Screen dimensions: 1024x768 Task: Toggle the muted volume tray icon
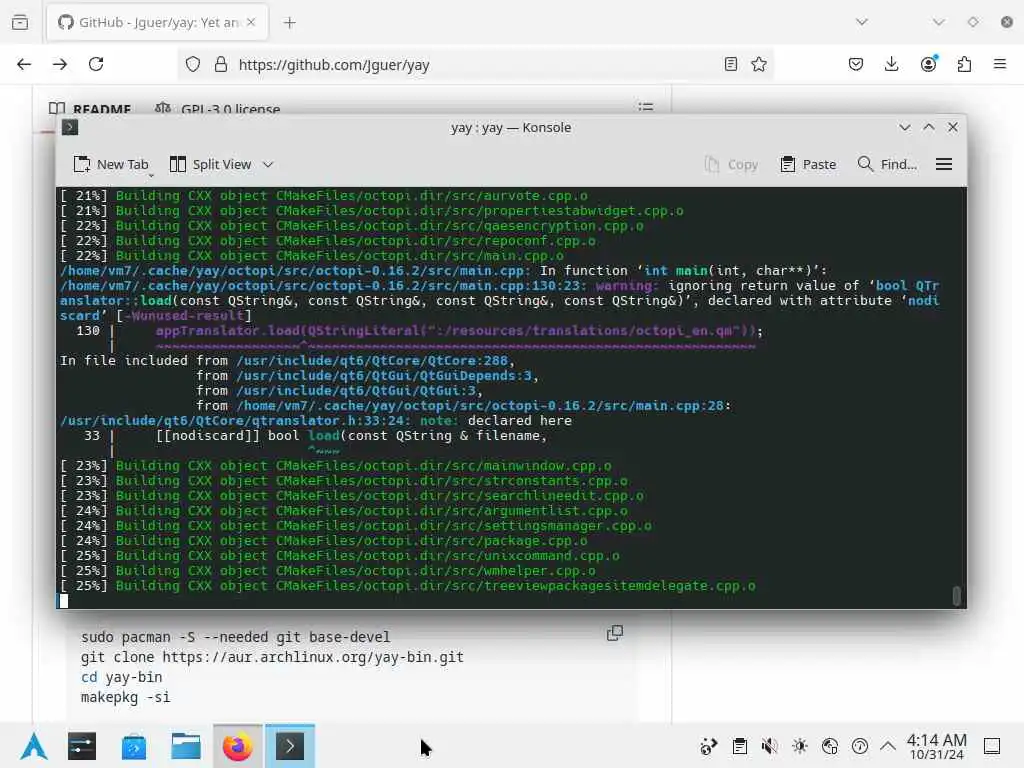click(x=769, y=746)
